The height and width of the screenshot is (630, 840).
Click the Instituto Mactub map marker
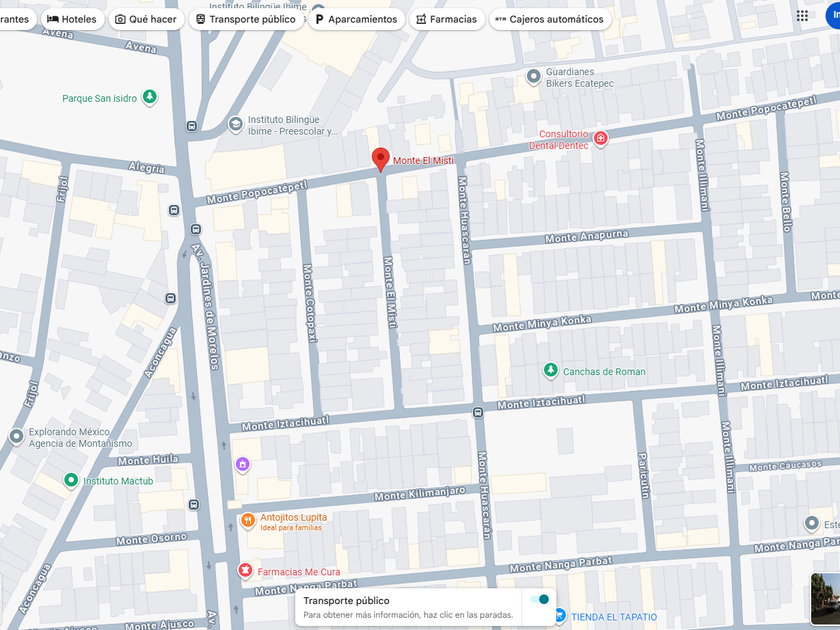[x=70, y=480]
